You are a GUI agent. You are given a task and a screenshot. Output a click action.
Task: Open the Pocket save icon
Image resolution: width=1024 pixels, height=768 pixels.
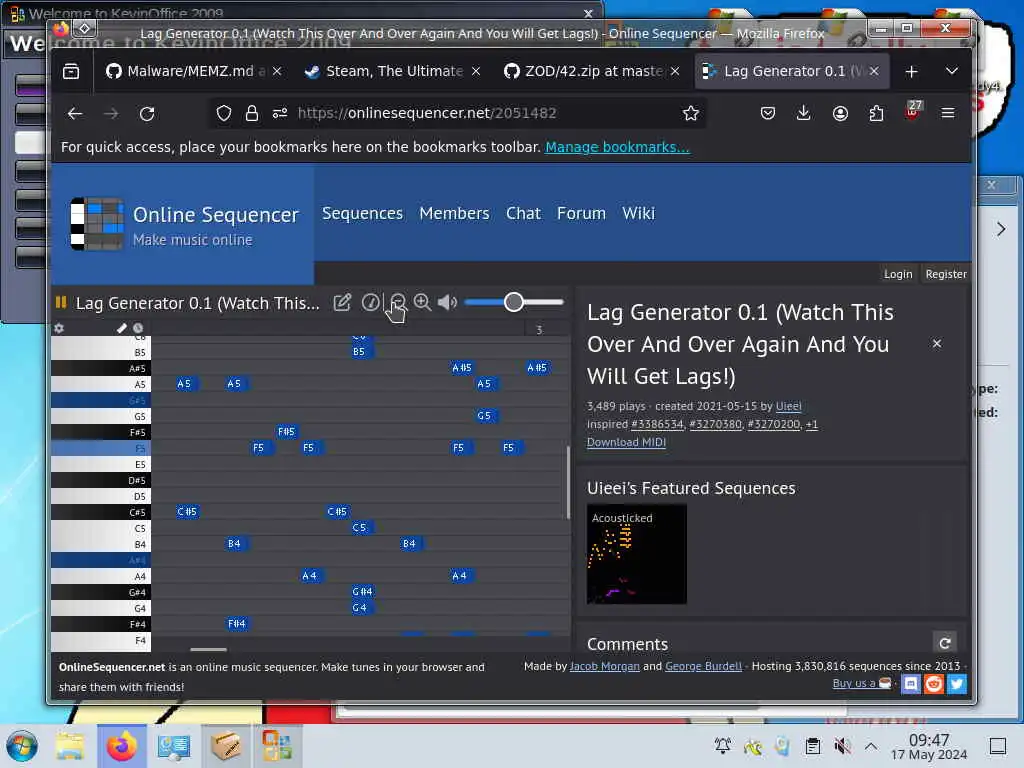[768, 114]
